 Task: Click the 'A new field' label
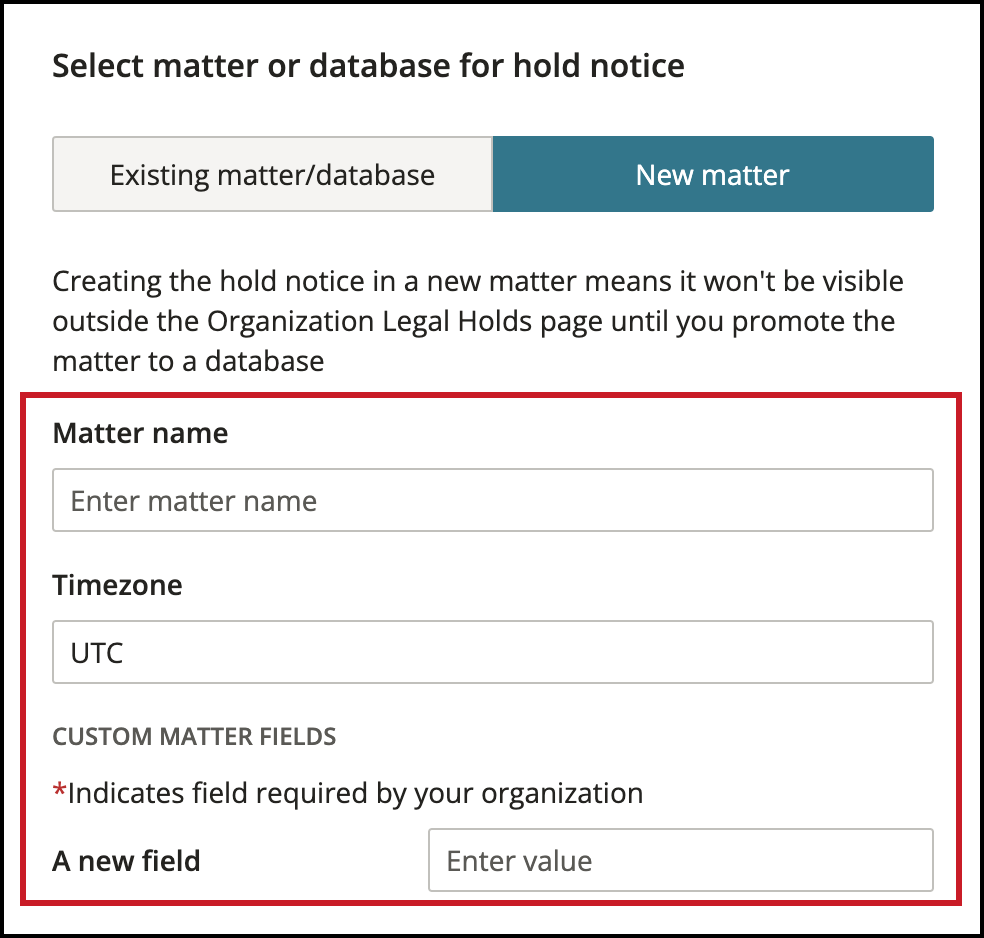point(126,861)
